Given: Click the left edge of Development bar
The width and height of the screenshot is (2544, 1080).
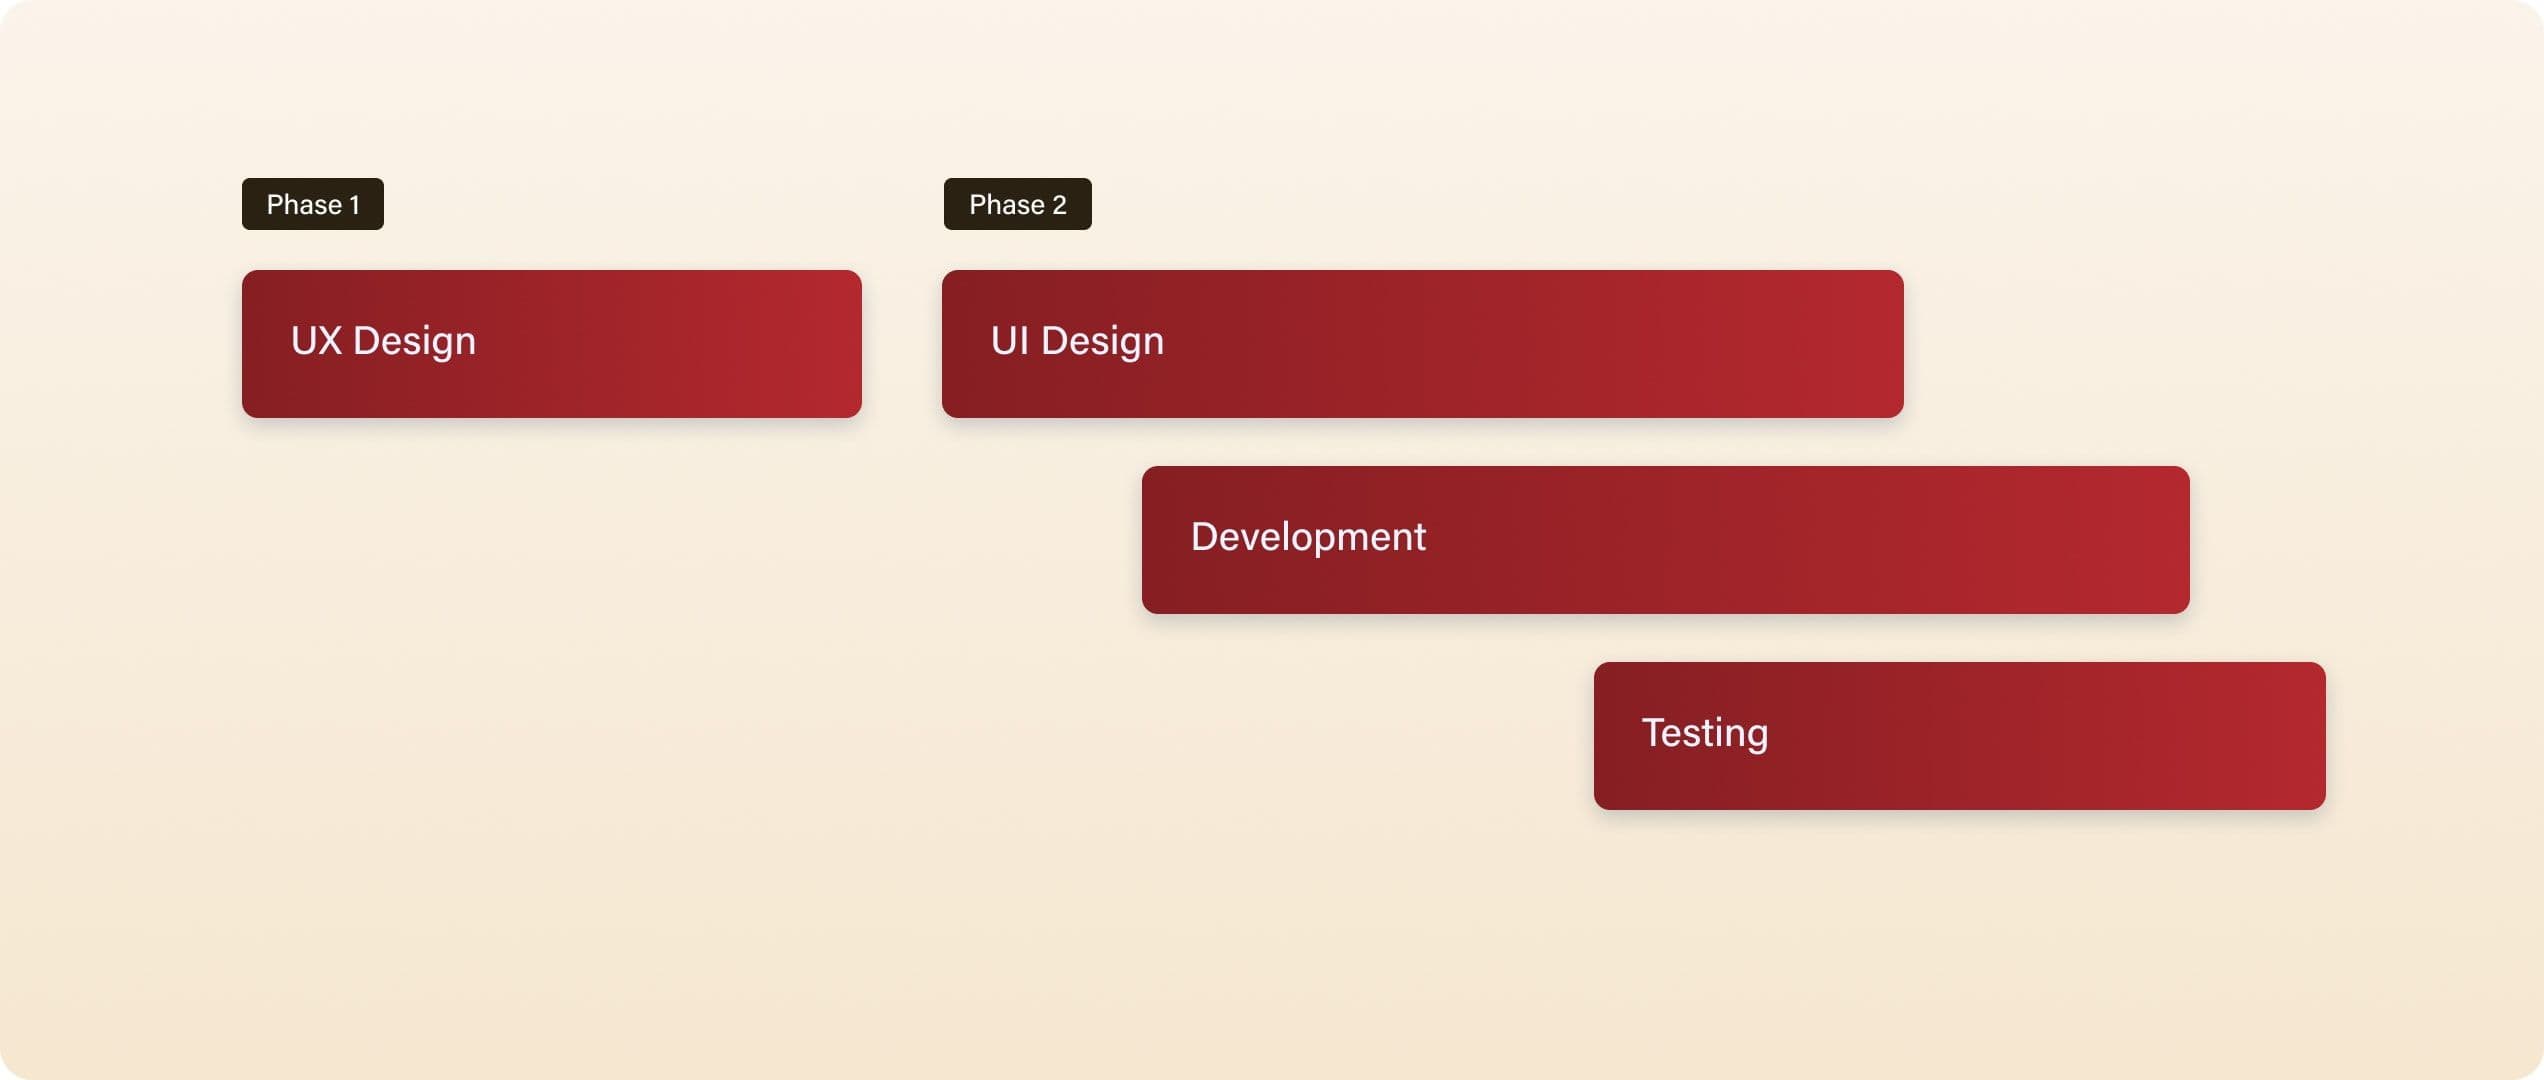Looking at the screenshot, I should tap(1152, 540).
